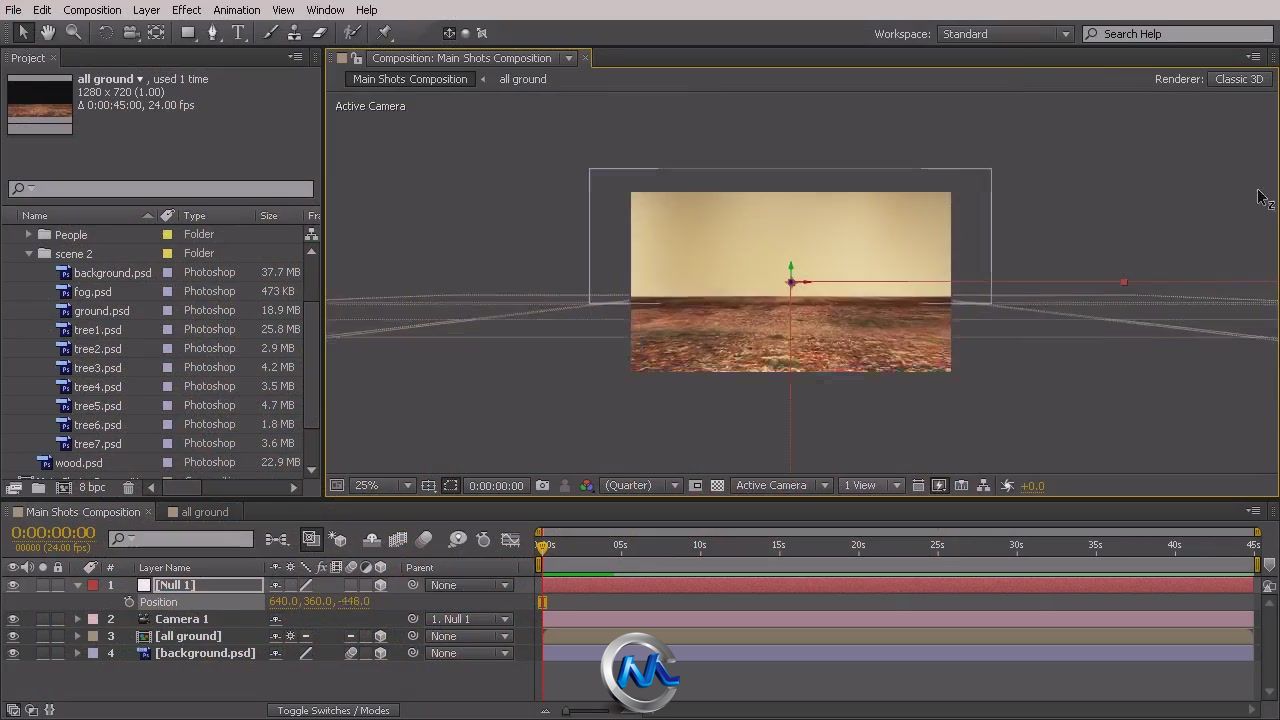This screenshot has width=1280, height=720.
Task: Click the 8 bpc color depth button
Action: [92, 488]
